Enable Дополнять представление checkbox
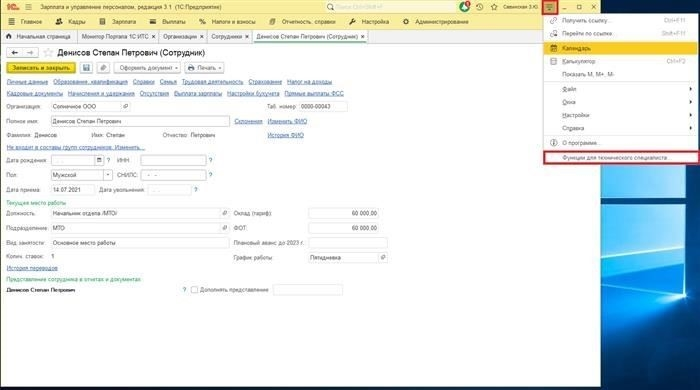The image size is (700, 390). [194, 290]
